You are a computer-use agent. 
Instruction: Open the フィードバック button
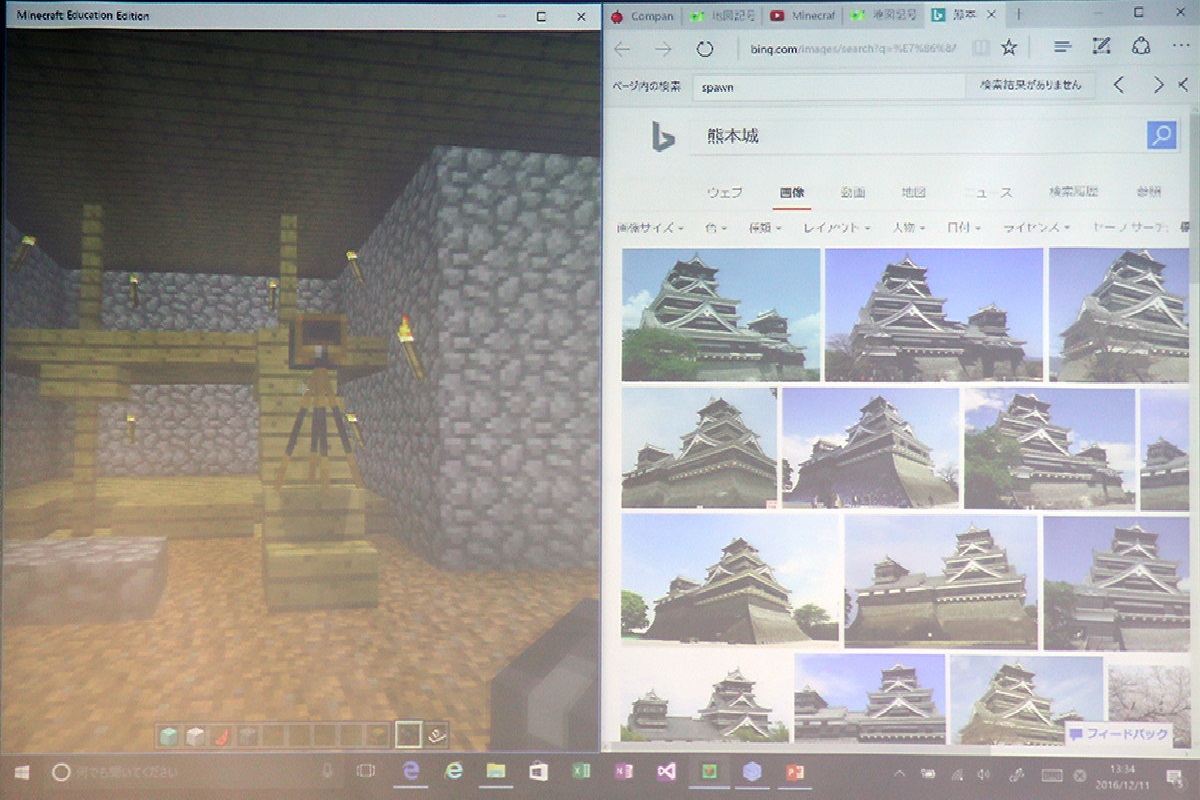pos(1118,734)
